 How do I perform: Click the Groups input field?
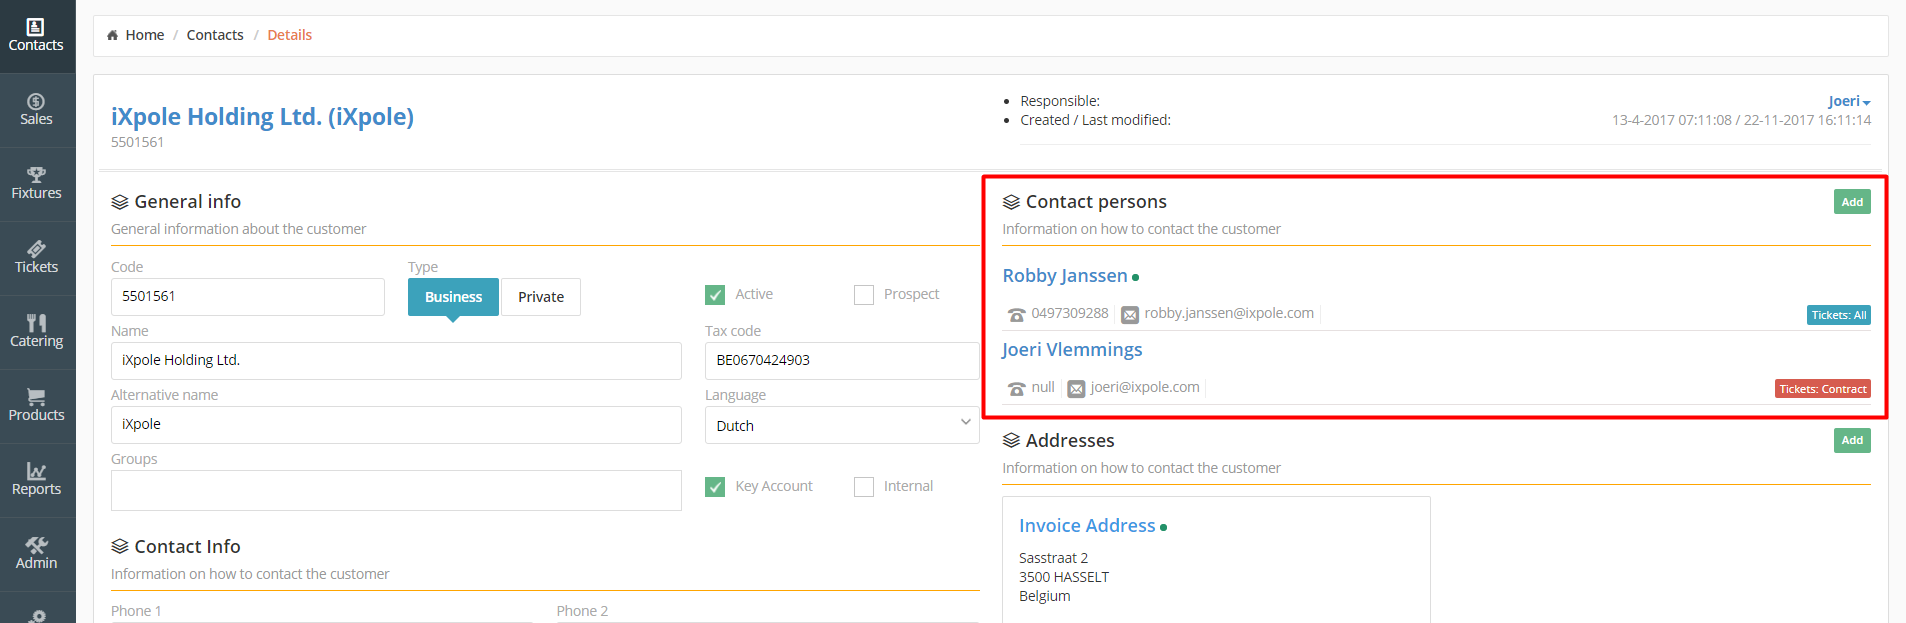(396, 490)
